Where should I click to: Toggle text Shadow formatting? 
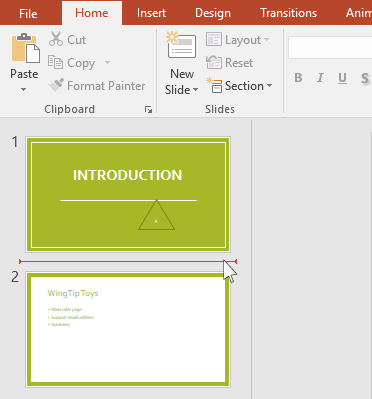pos(365,78)
